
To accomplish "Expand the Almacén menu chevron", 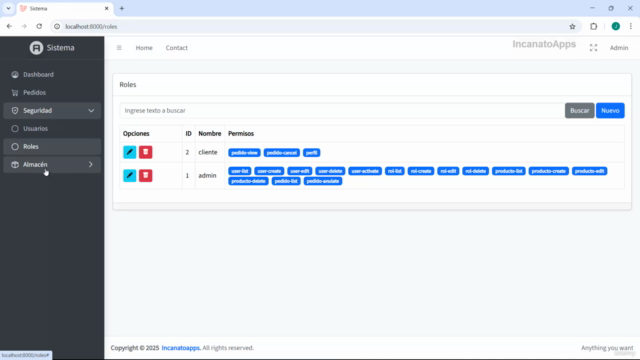I will [91, 164].
